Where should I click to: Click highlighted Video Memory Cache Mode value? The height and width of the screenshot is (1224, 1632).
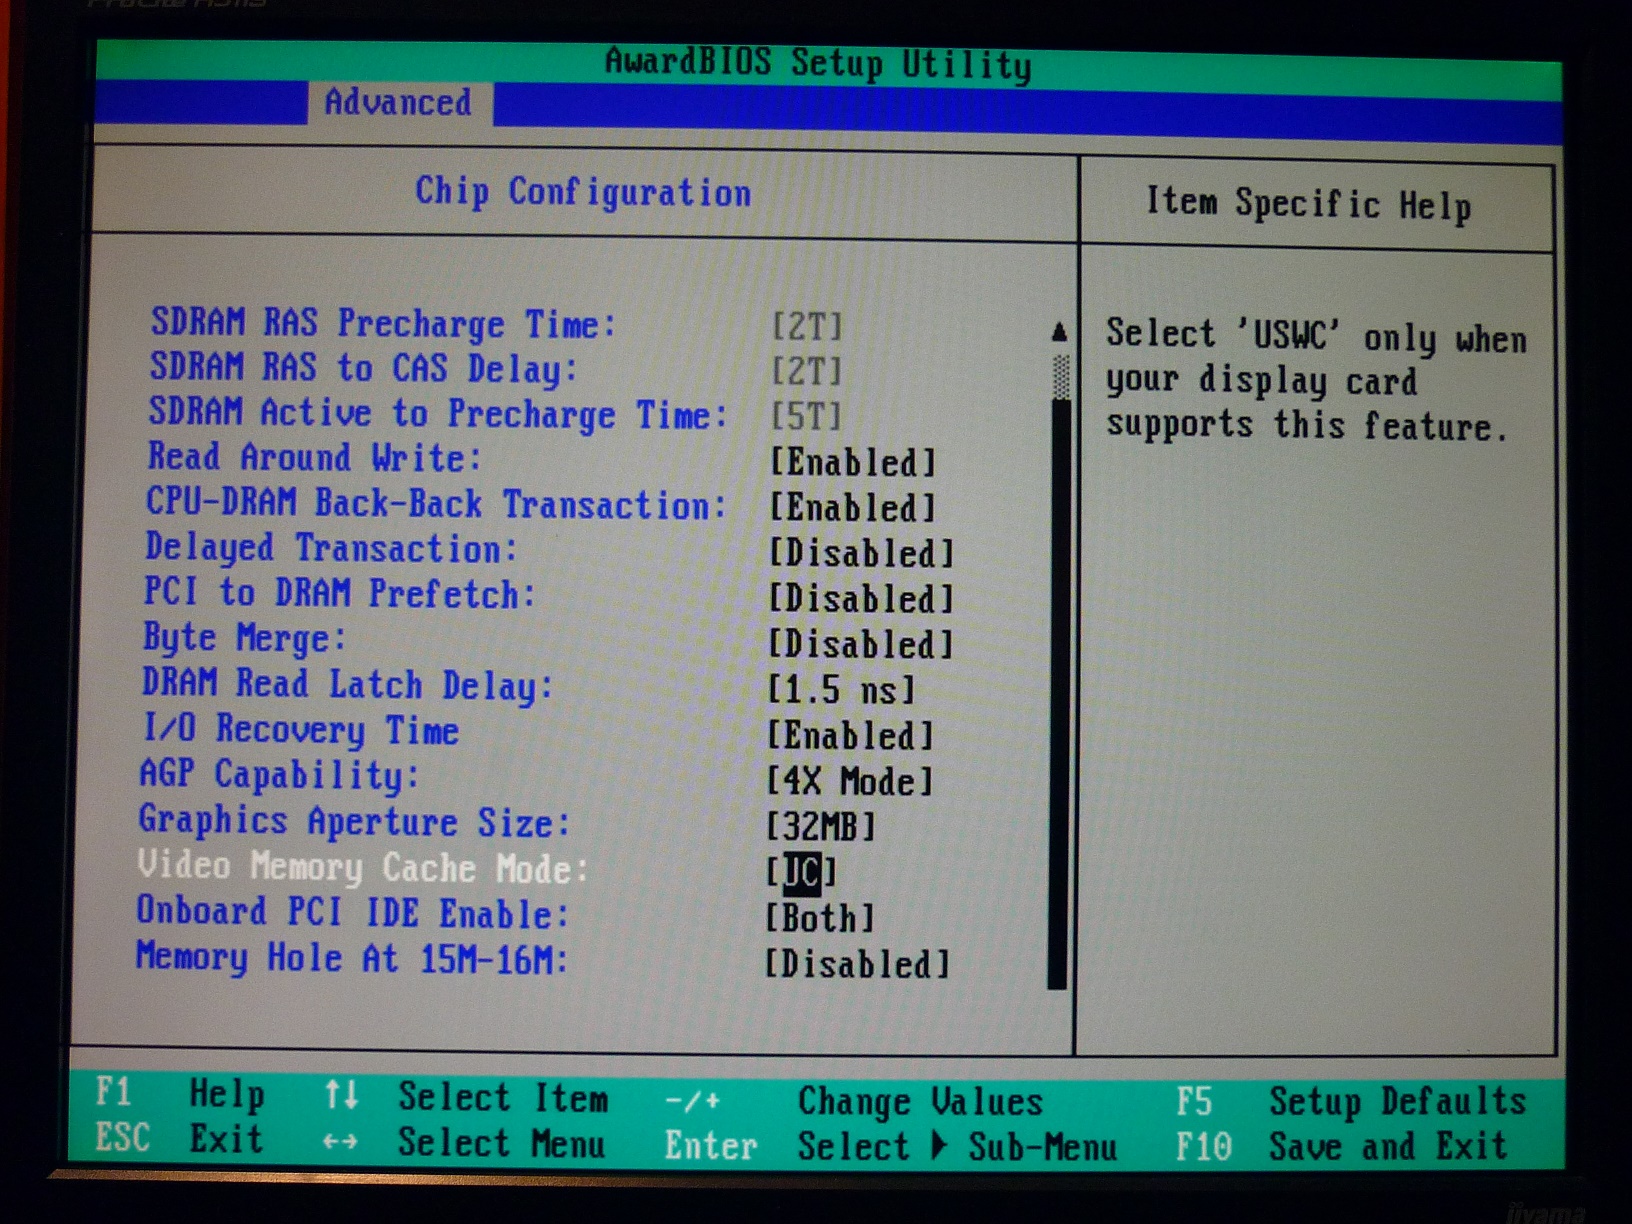tap(801, 872)
